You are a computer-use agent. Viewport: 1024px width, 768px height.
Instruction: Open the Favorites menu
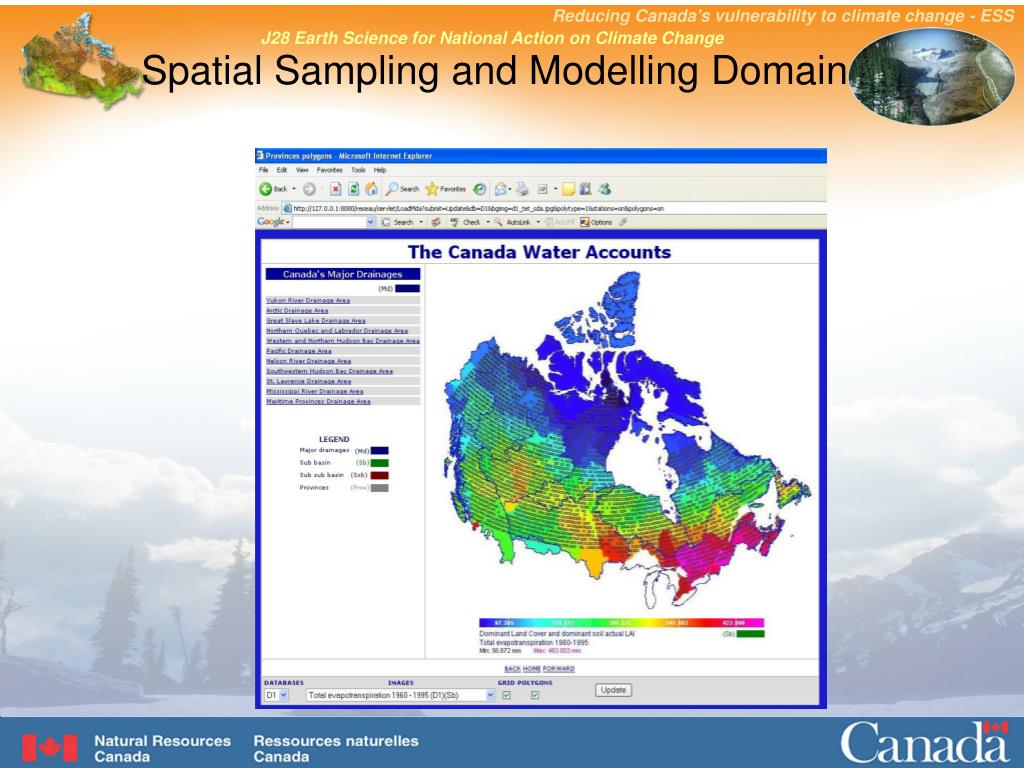329,170
